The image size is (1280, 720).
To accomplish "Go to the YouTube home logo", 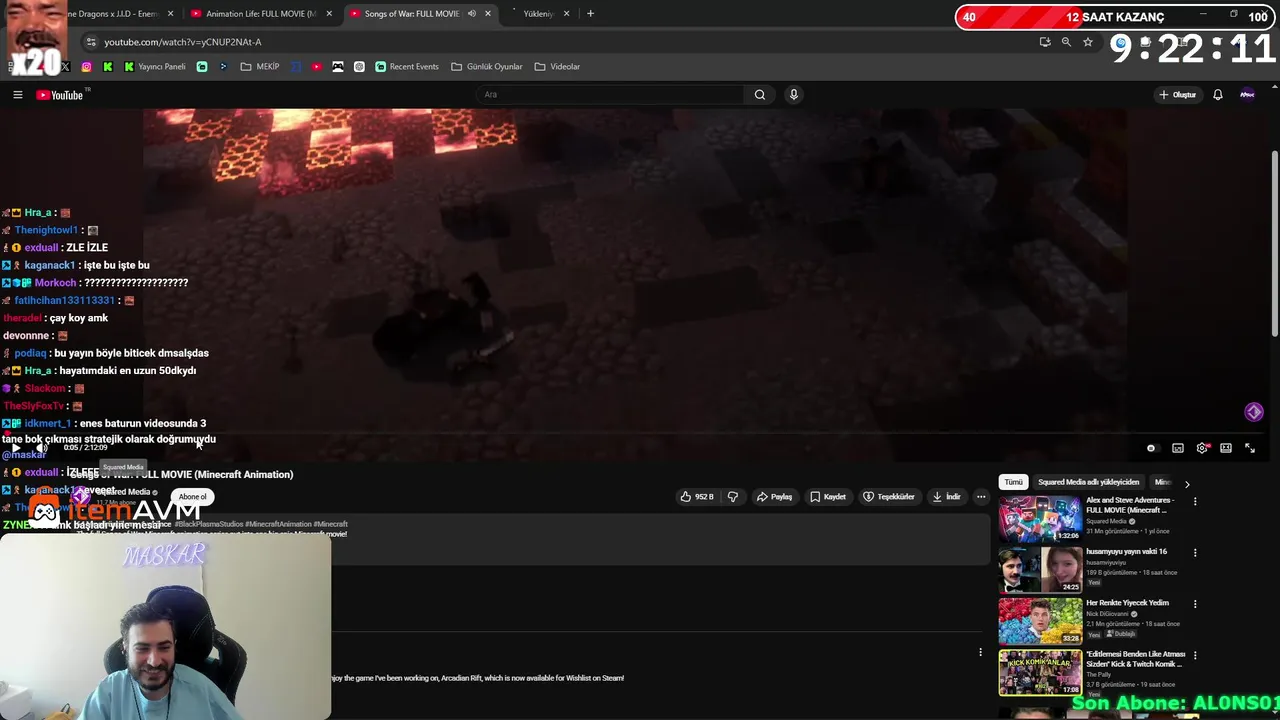I will pos(60,95).
